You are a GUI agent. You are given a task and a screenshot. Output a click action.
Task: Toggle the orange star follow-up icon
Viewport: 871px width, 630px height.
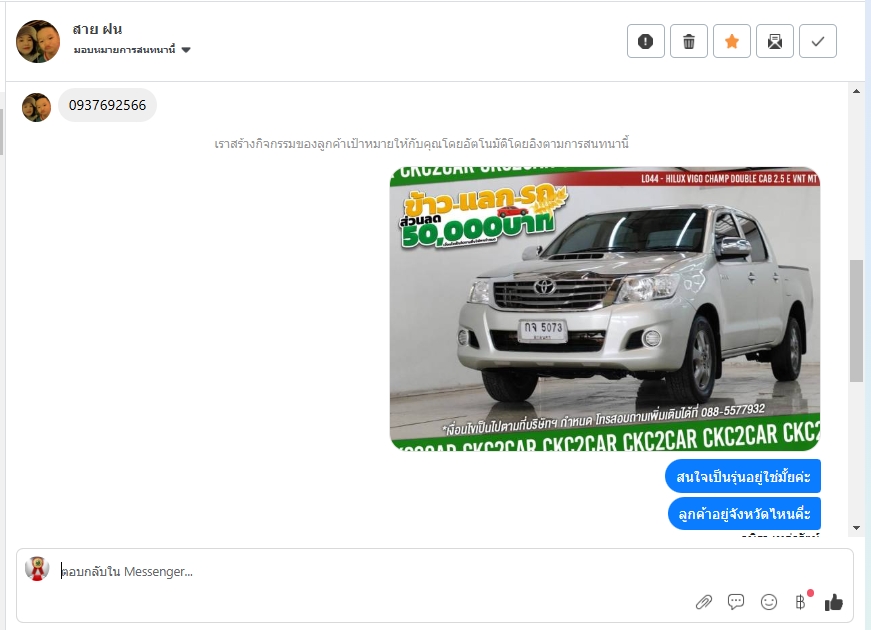point(732,41)
